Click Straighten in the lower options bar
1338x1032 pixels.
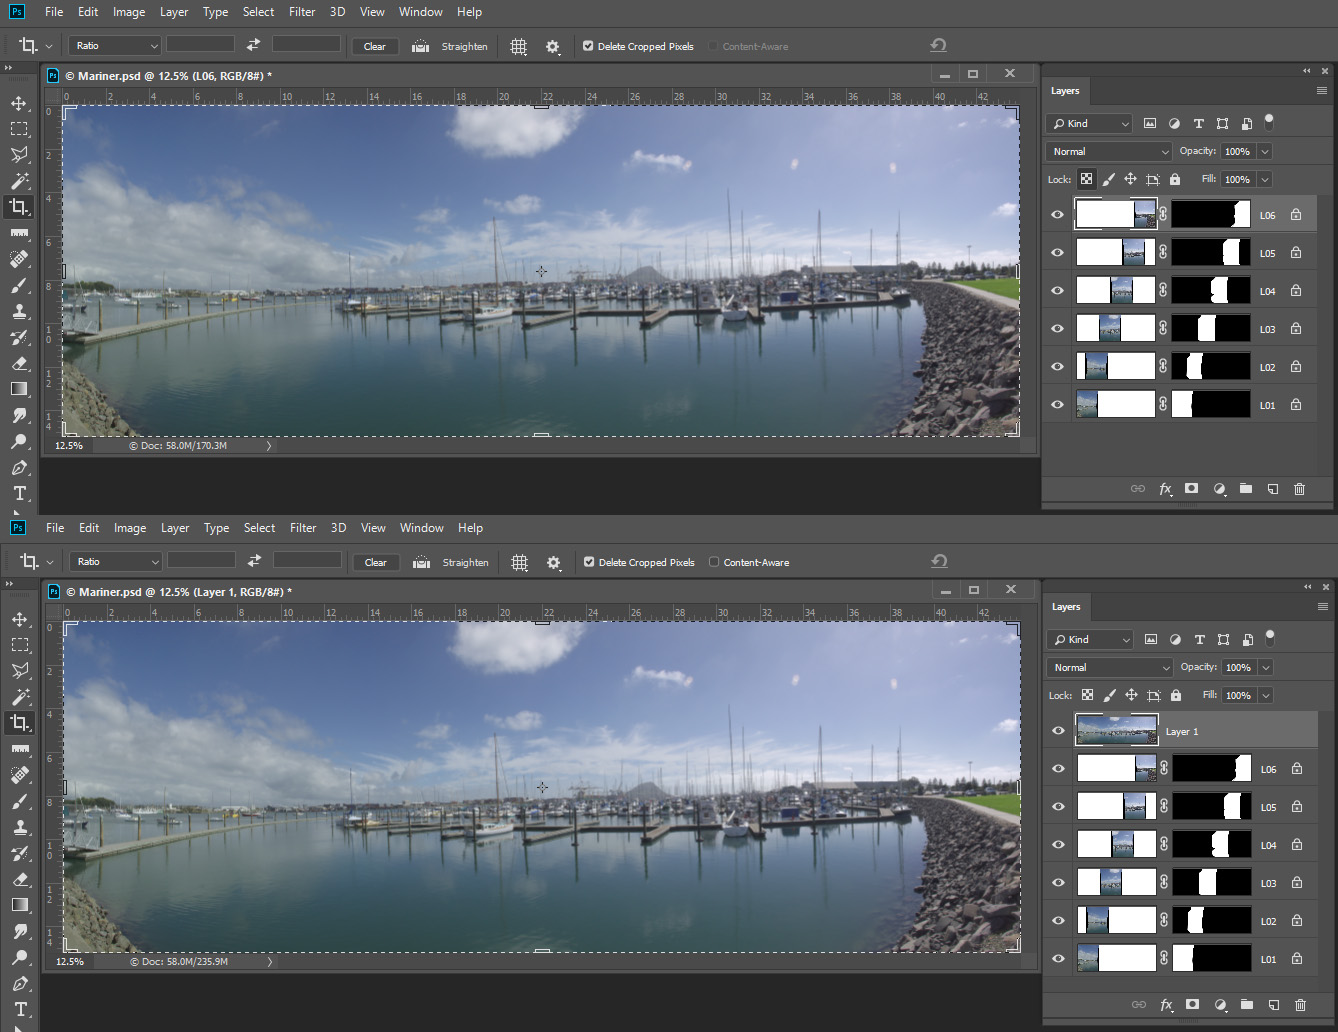click(465, 562)
